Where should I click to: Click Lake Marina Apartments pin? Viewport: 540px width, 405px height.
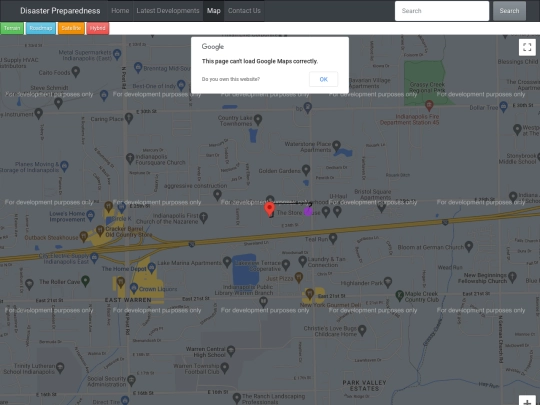click(x=227, y=262)
